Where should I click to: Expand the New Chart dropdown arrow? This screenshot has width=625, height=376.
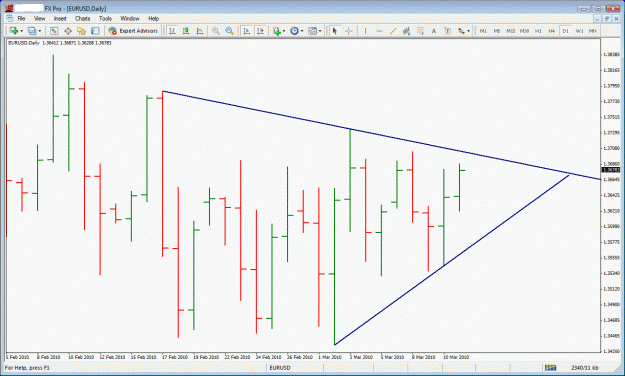click(x=22, y=31)
